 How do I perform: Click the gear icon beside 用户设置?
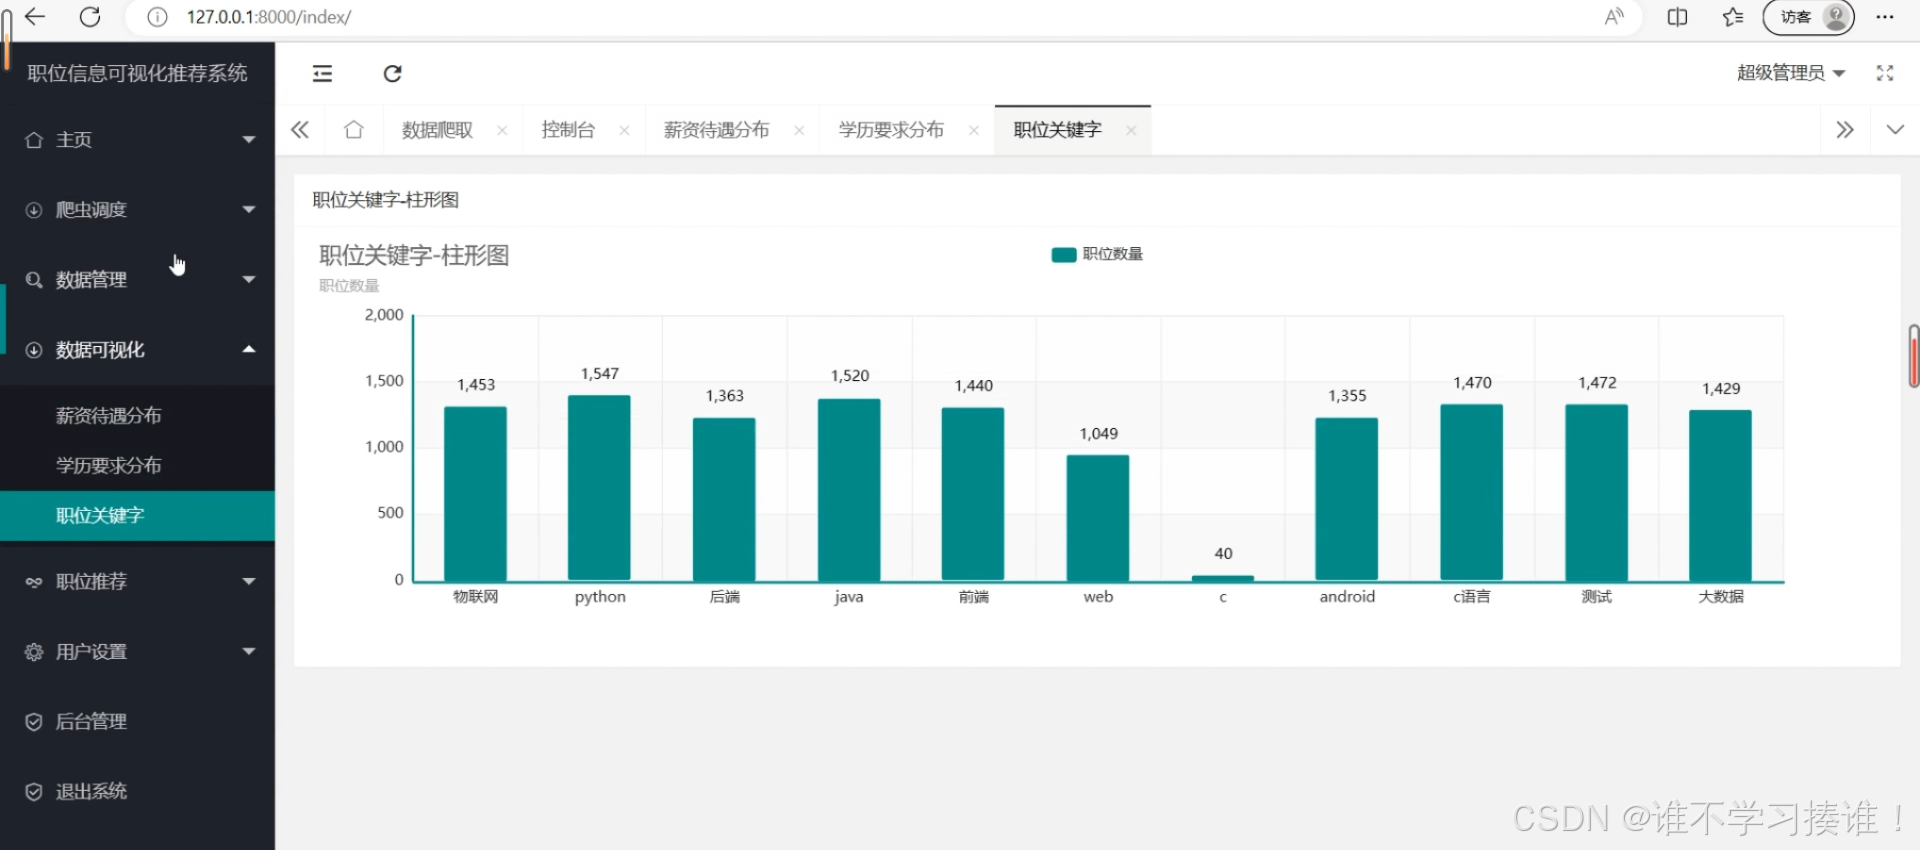pyautogui.click(x=34, y=652)
